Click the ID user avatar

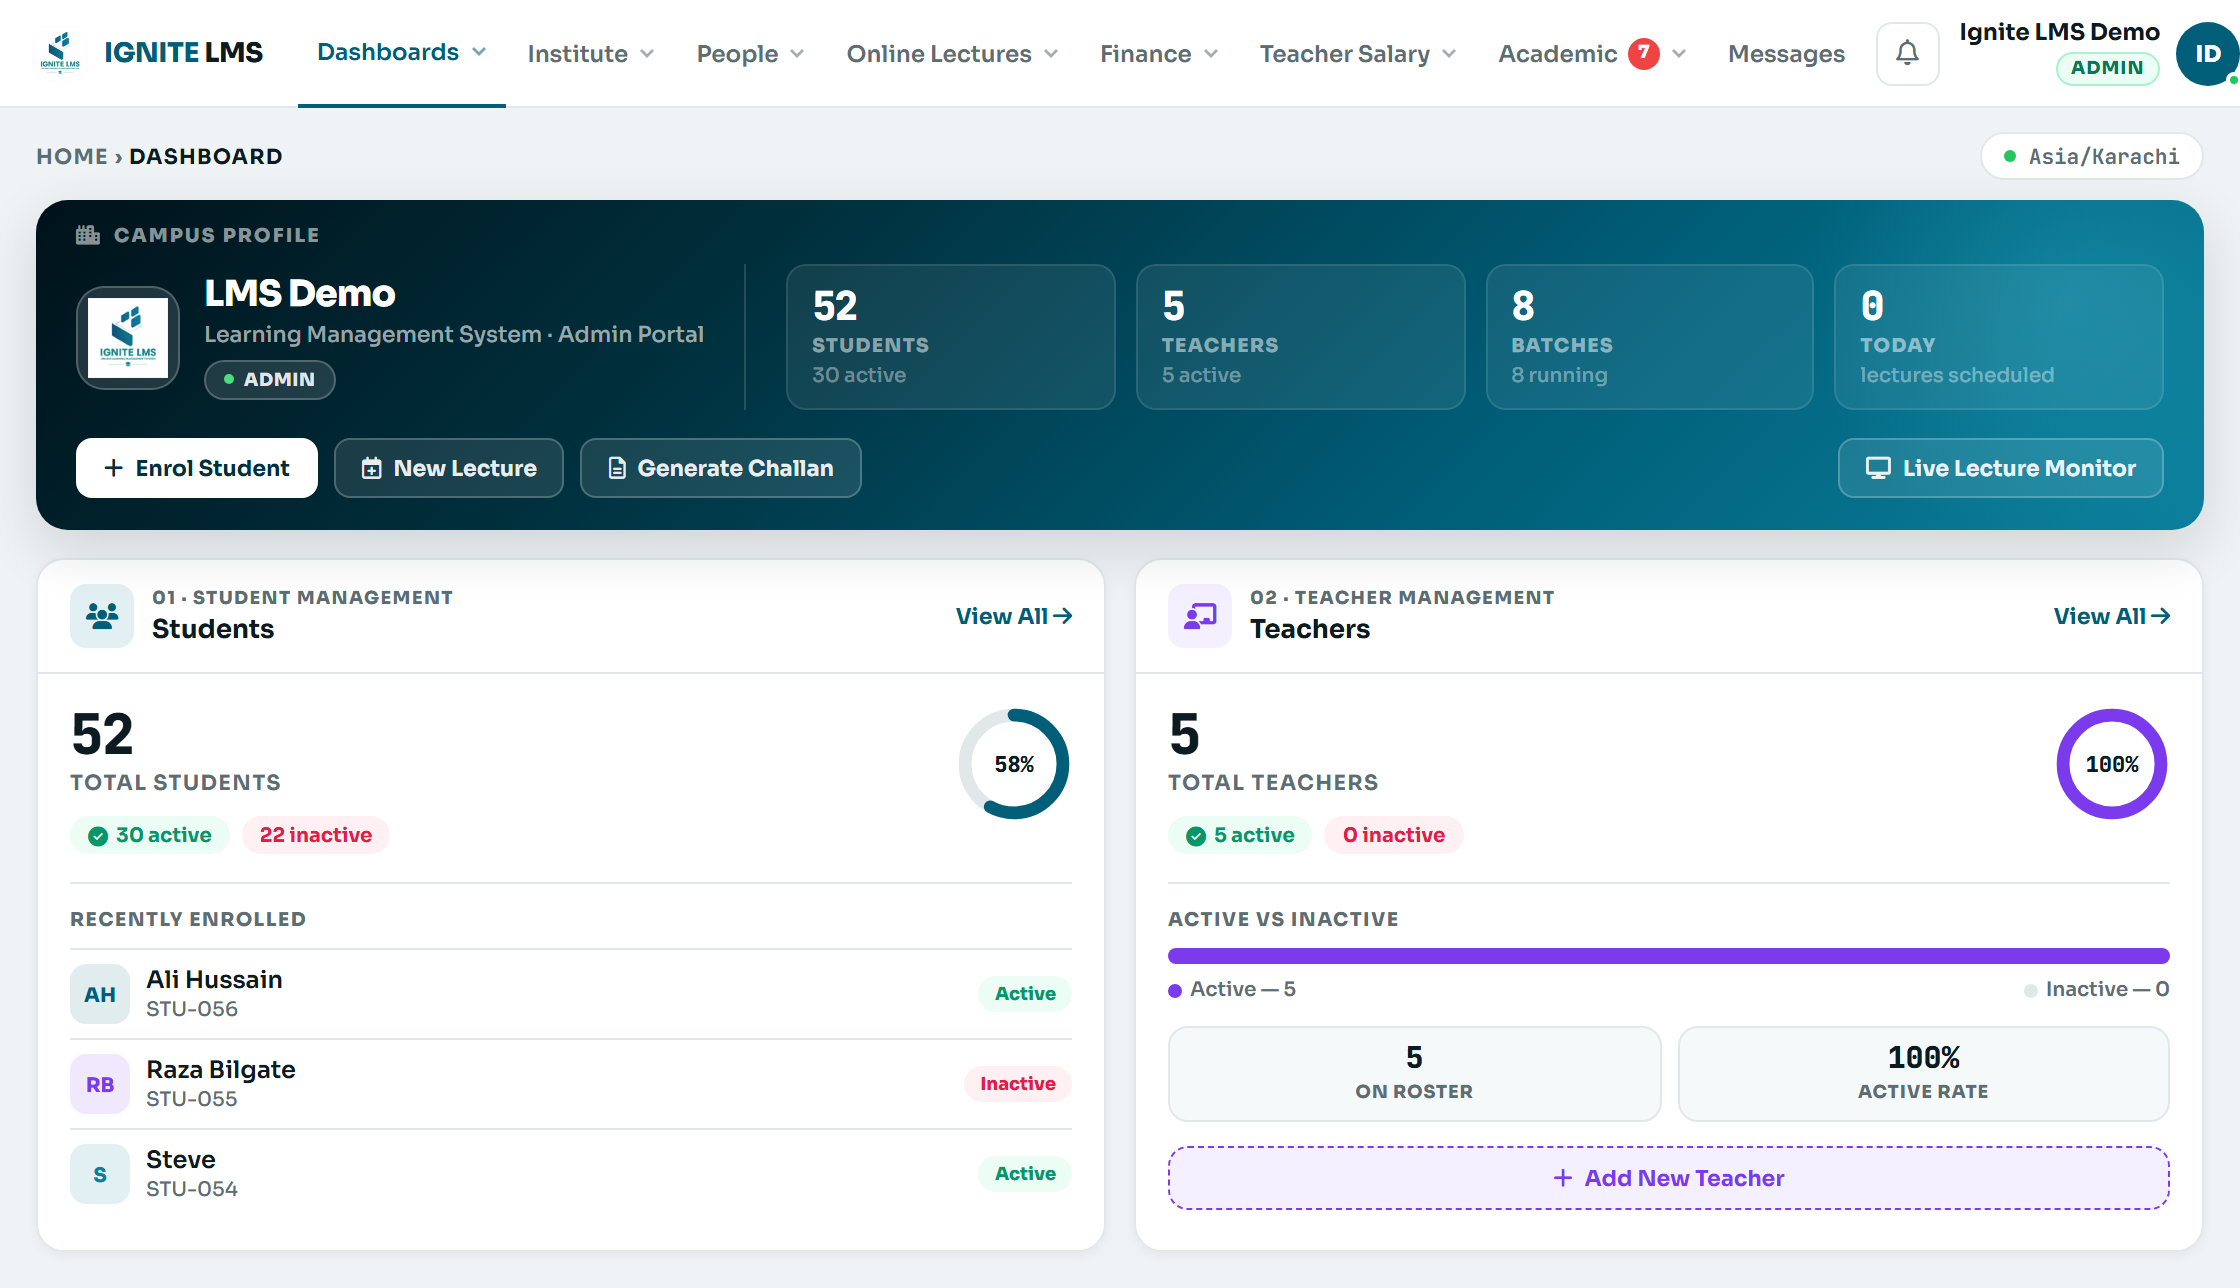2207,54
